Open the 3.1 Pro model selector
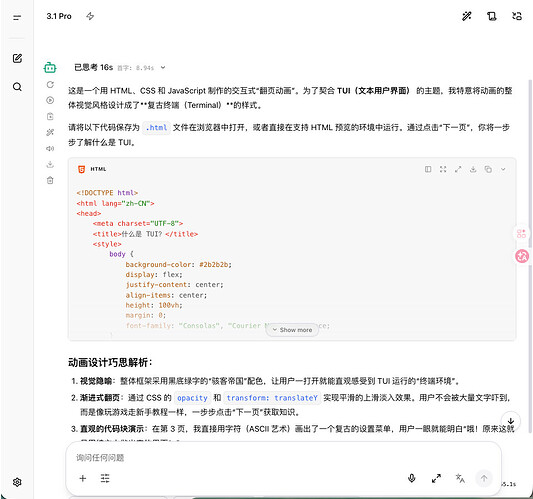 point(59,16)
